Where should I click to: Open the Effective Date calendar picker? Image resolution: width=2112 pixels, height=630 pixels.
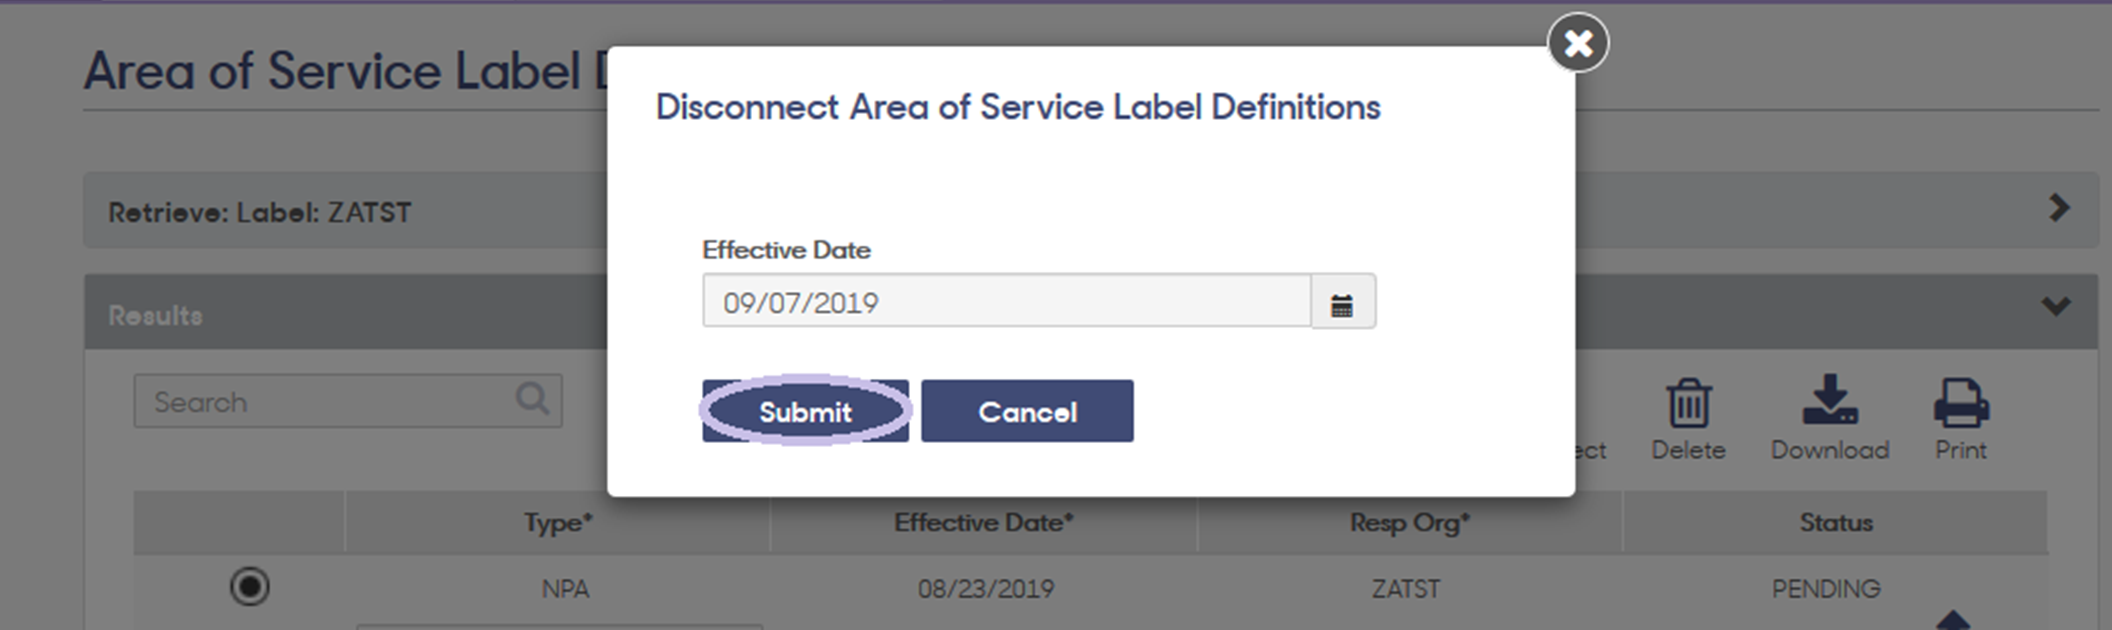pos(1343,301)
